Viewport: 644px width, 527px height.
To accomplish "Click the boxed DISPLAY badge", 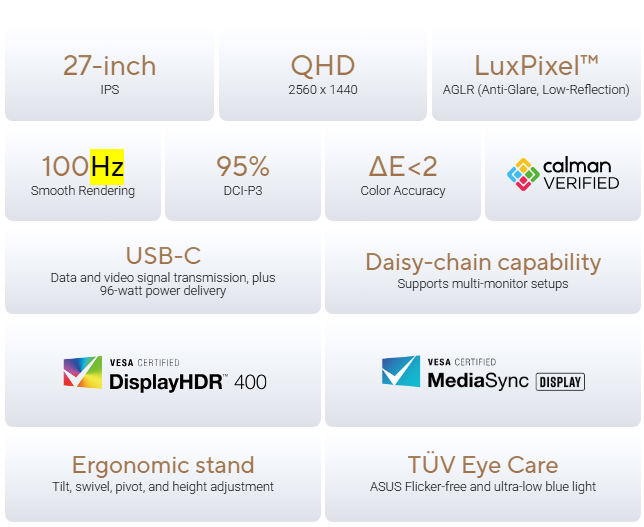I will coord(560,381).
